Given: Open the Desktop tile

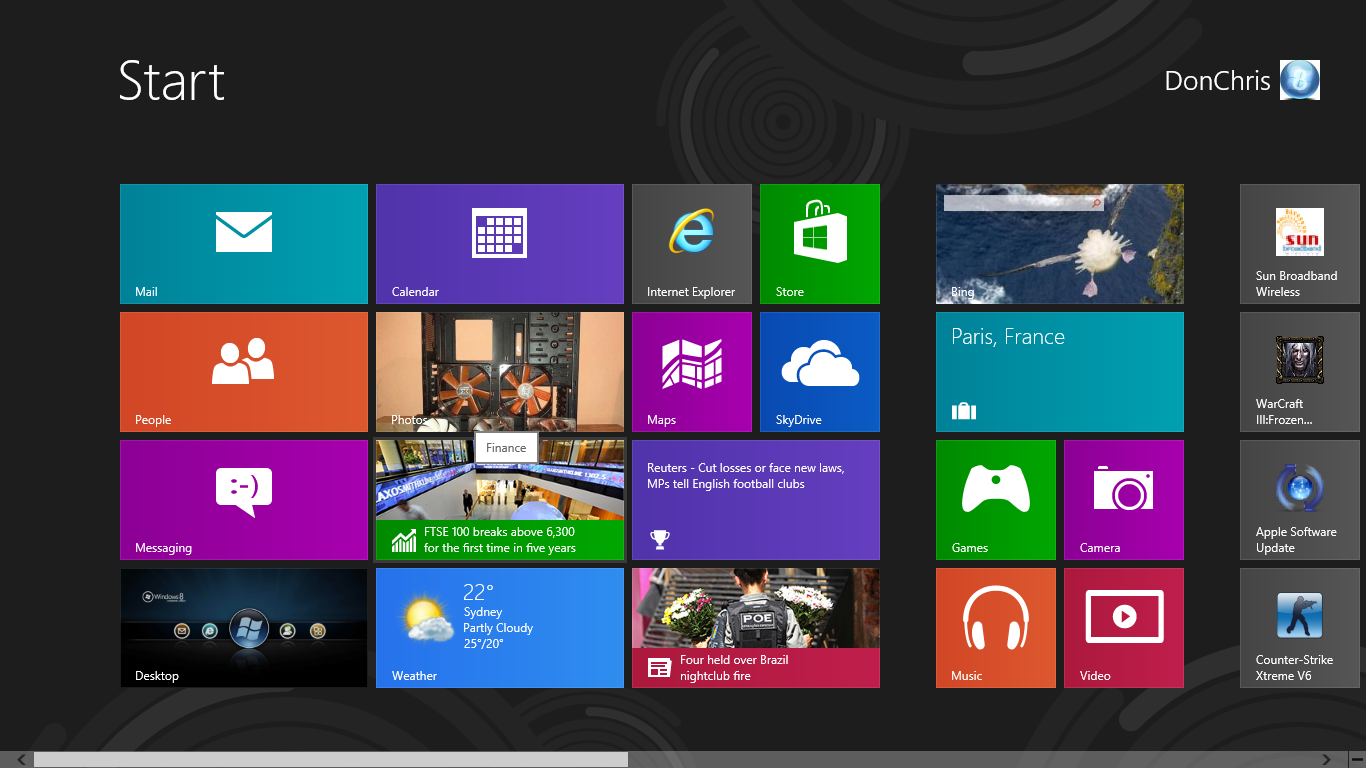Looking at the screenshot, I should click(244, 628).
